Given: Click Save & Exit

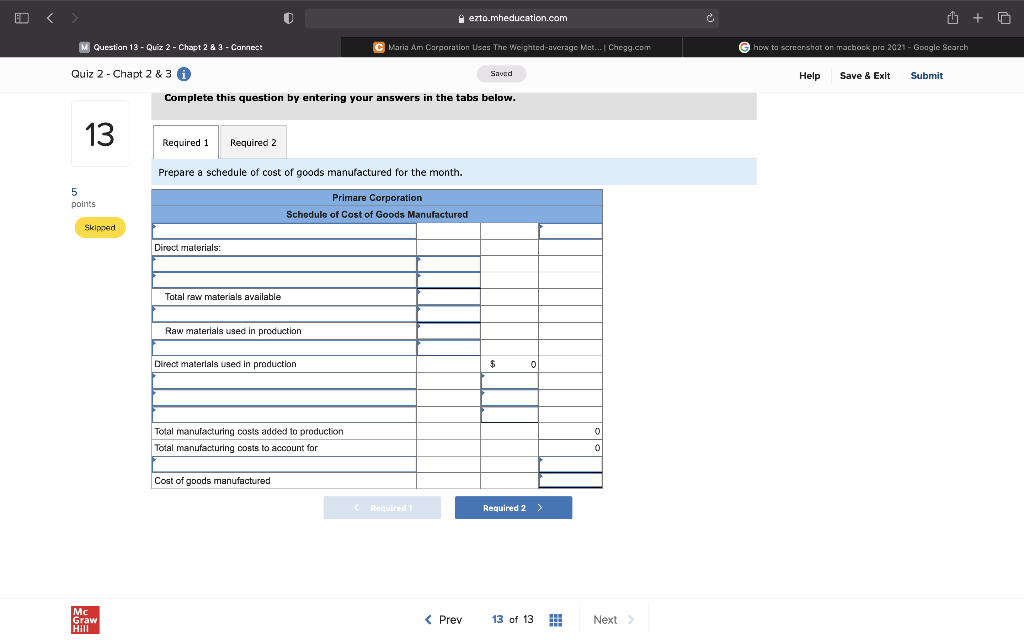Looking at the screenshot, I should pyautogui.click(x=865, y=76).
